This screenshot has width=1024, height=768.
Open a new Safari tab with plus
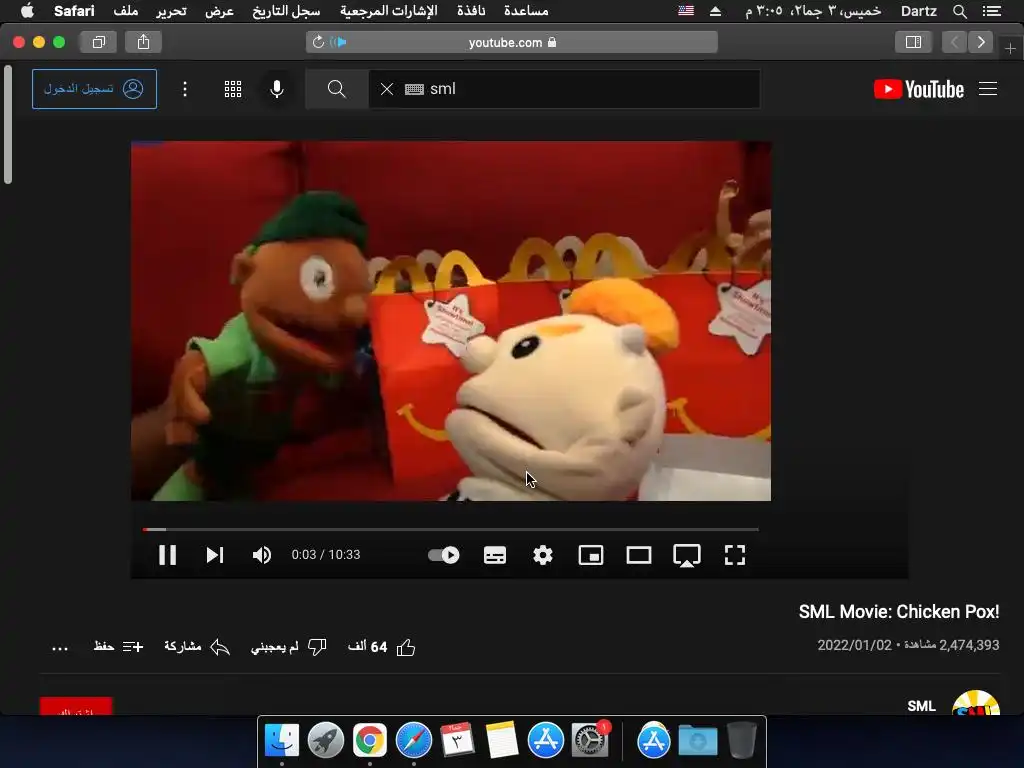(x=1010, y=49)
